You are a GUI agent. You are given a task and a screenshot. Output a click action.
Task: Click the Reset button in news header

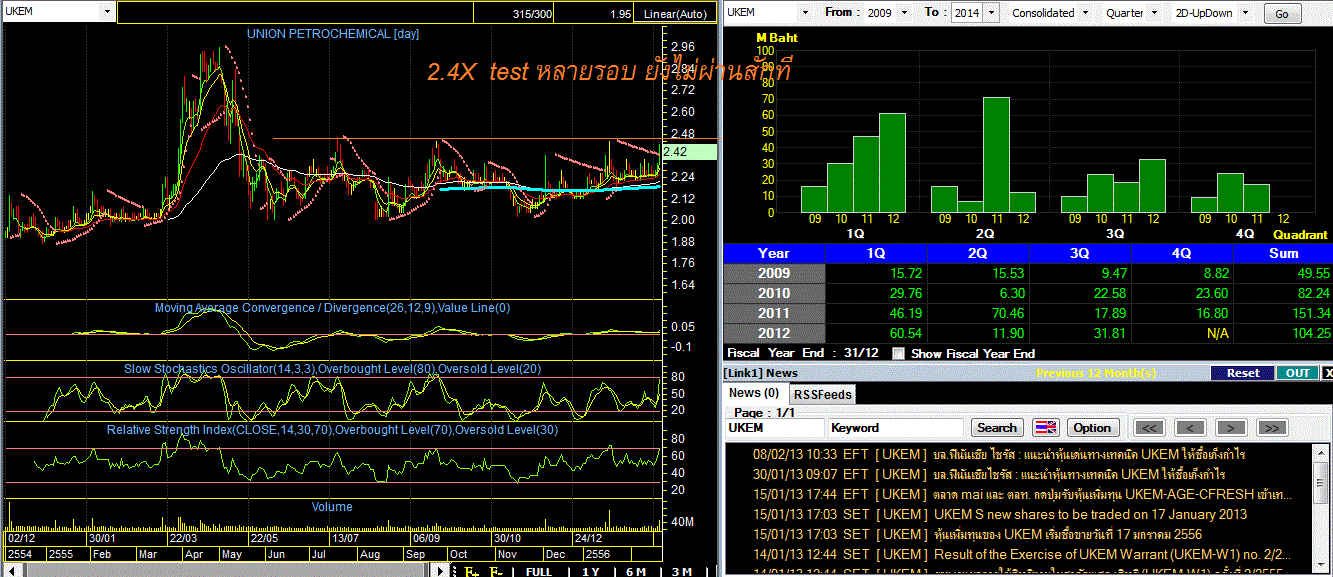1243,373
